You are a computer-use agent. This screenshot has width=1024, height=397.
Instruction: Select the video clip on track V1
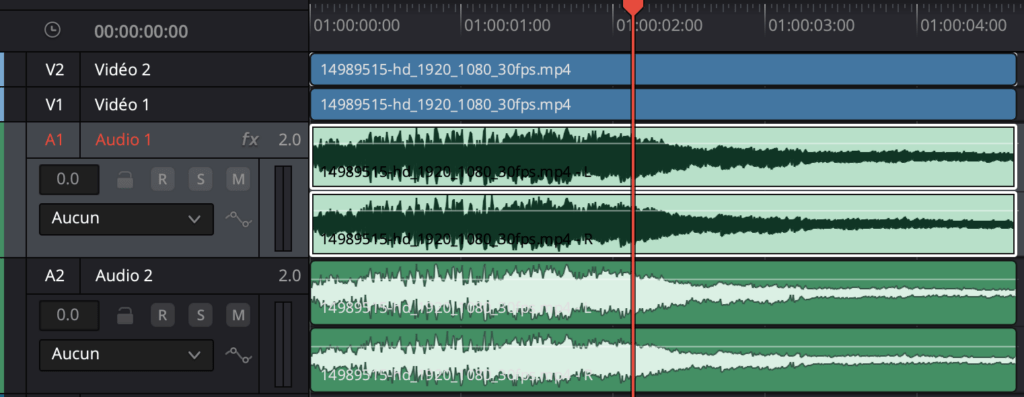pyautogui.click(x=663, y=104)
